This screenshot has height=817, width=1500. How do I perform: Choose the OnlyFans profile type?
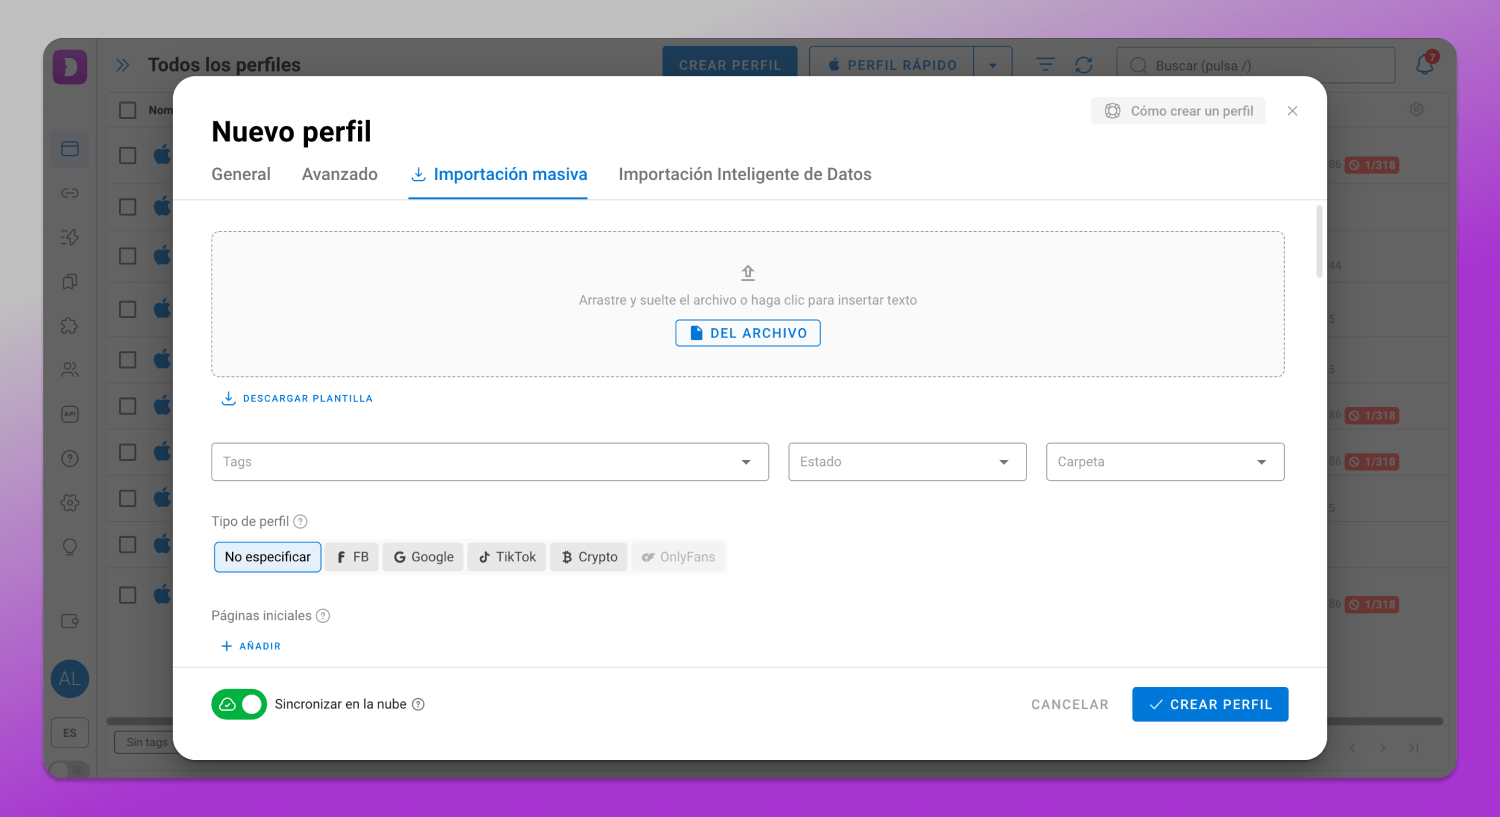pyautogui.click(x=678, y=557)
